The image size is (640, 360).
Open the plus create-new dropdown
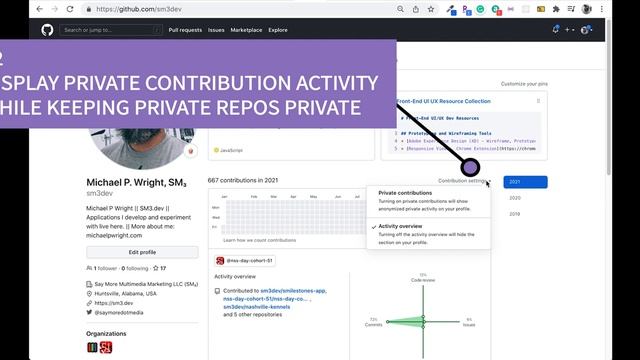(x=569, y=30)
